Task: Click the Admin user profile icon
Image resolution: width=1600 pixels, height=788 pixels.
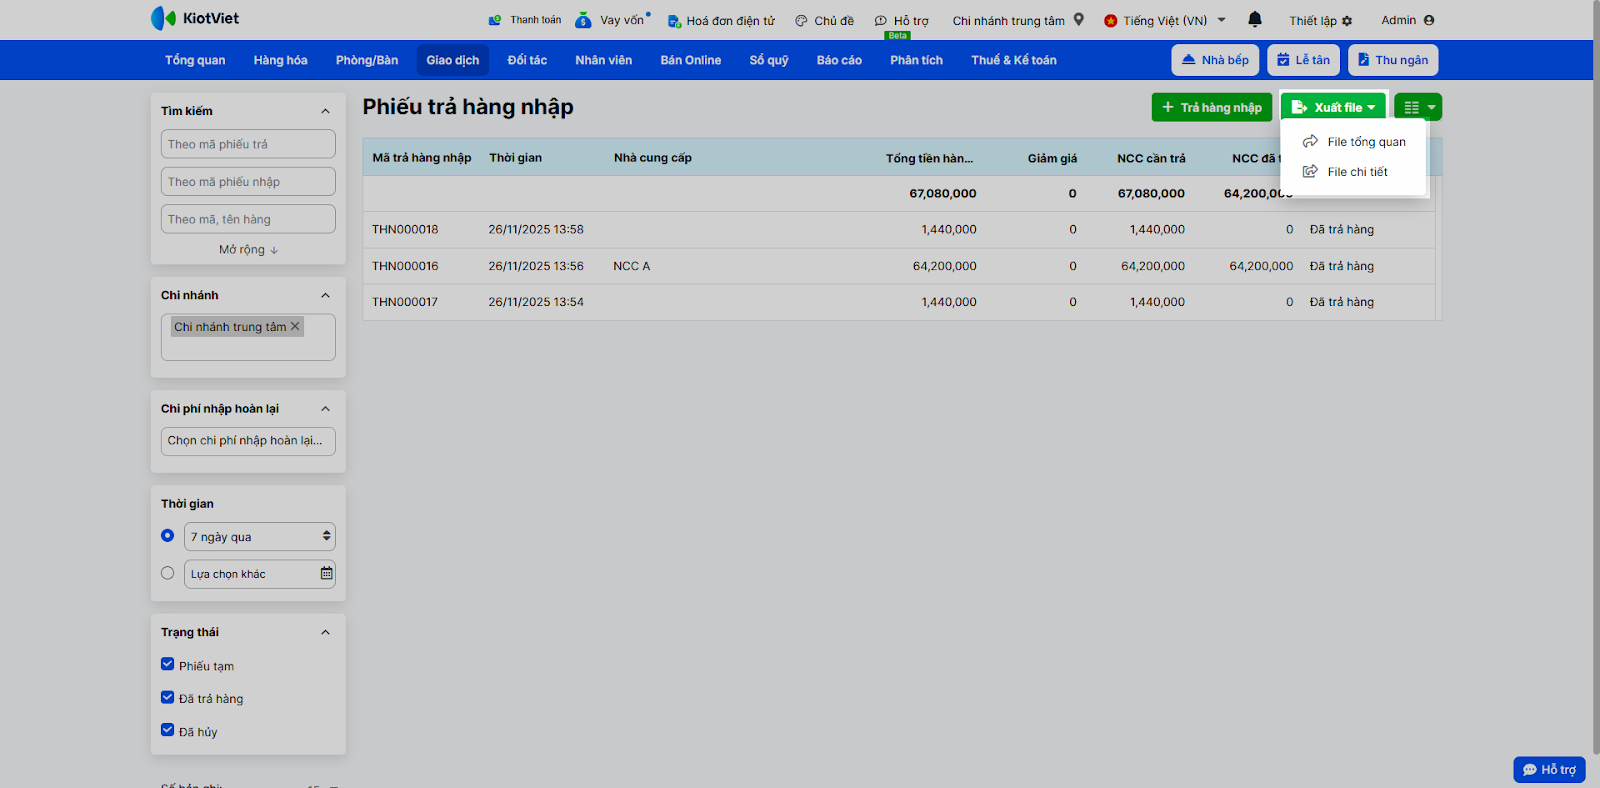Action: pos(1429,20)
